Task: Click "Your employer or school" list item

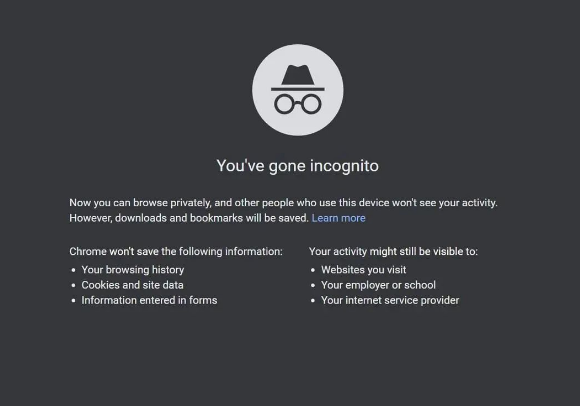Action: pyautogui.click(x=378, y=285)
